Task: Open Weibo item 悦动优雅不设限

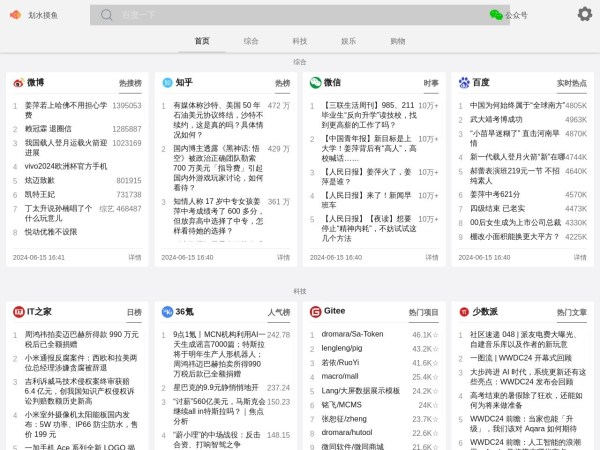Action: pos(51,232)
